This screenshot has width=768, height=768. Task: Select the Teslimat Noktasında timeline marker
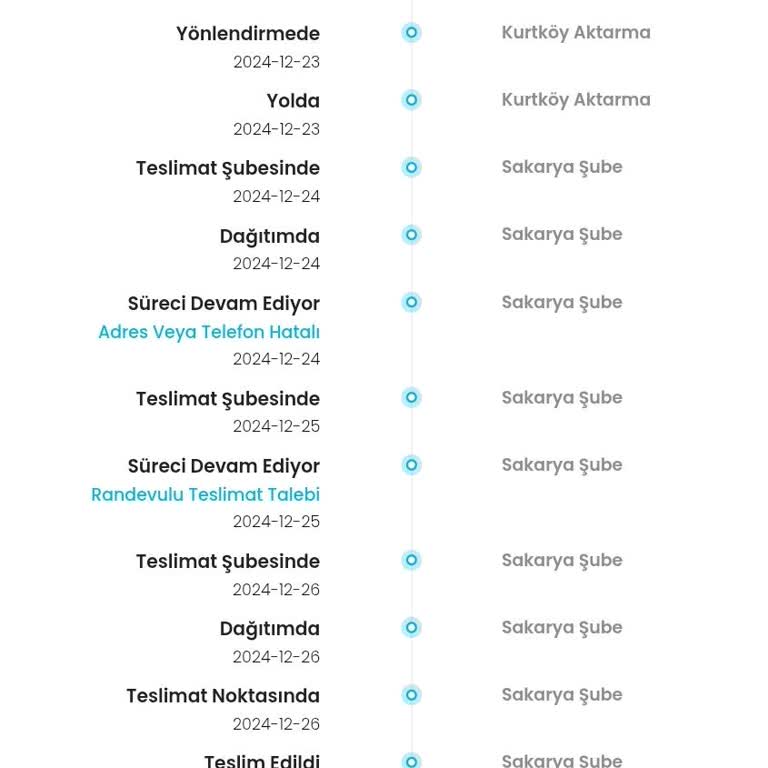411,695
